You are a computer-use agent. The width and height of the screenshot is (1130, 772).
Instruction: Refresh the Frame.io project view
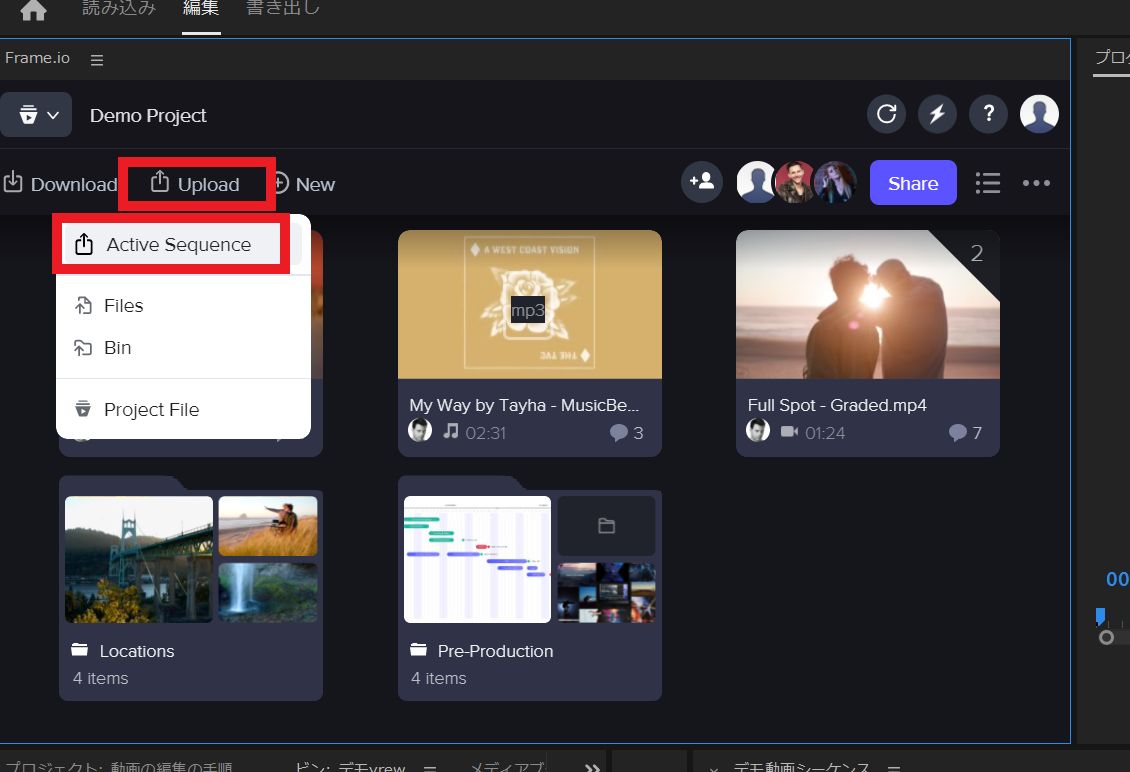(886, 113)
